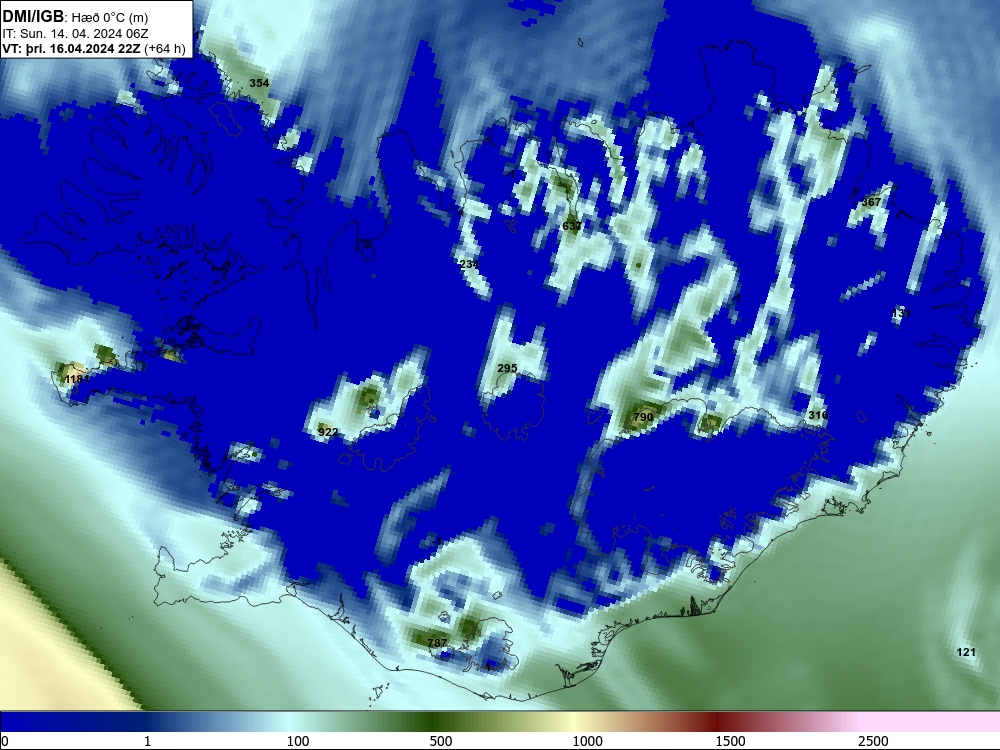Click the 100 tick on color scale
The height and width of the screenshot is (750, 1000).
coord(298,741)
